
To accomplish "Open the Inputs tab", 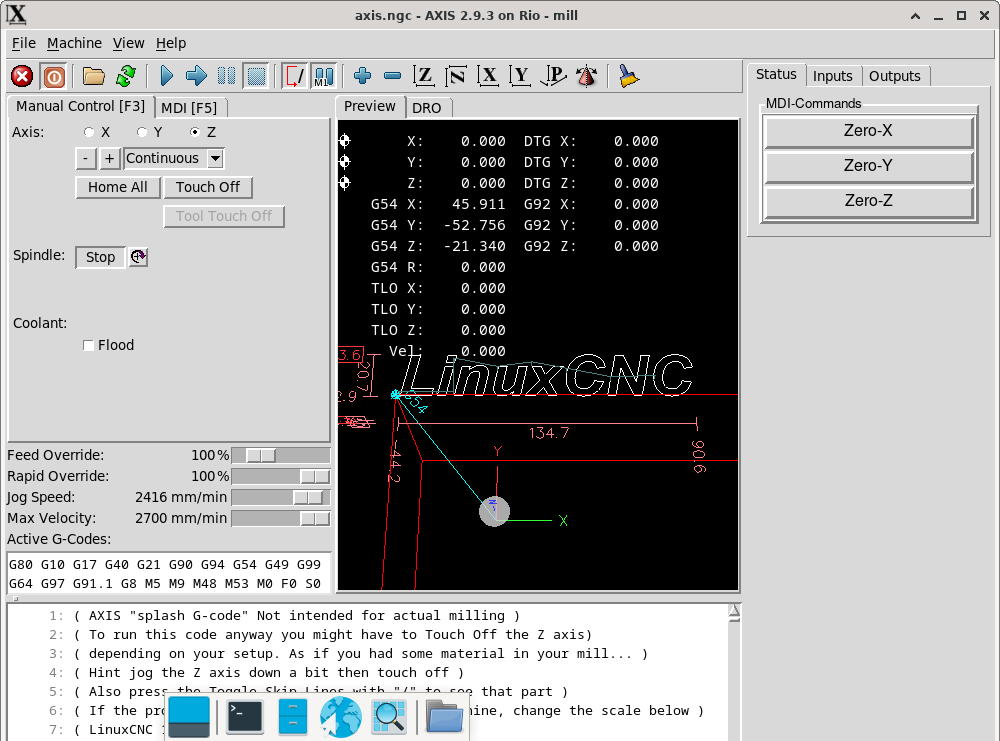I will point(832,76).
